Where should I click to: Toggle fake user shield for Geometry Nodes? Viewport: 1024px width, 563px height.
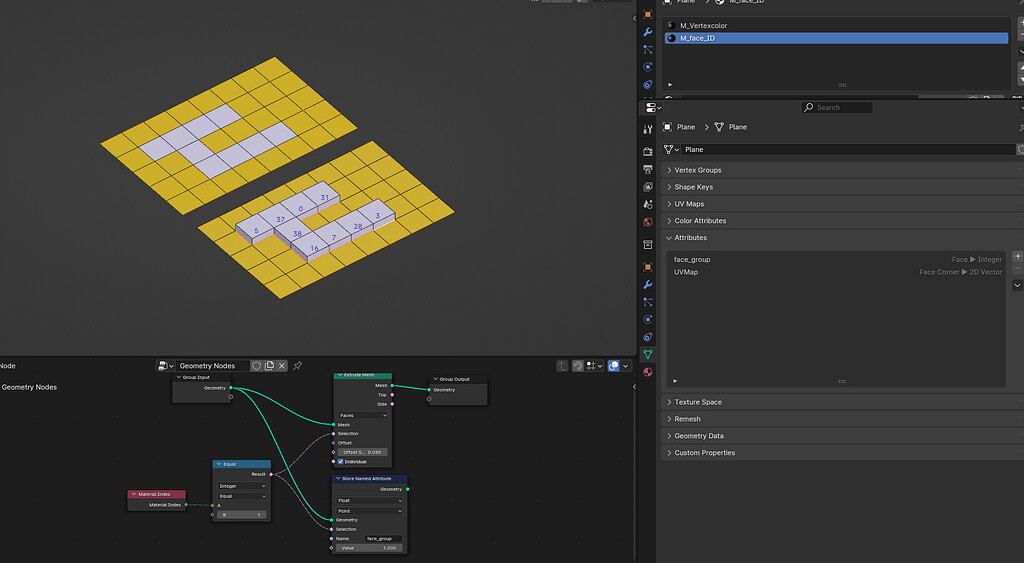pyautogui.click(x=257, y=366)
